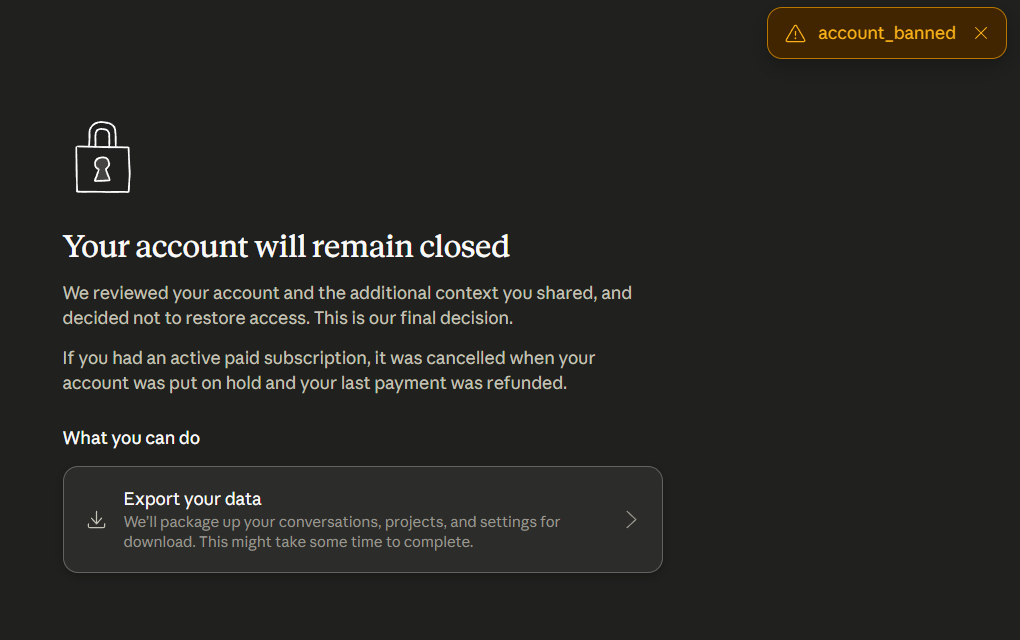Image resolution: width=1020 pixels, height=640 pixels.
Task: Click the download arrow icon
Action: 96,520
